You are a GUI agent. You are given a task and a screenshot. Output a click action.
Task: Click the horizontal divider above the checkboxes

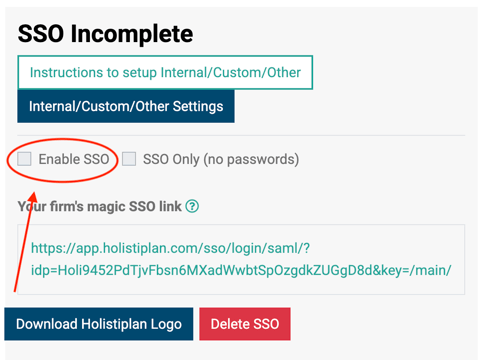pyautogui.click(x=241, y=136)
